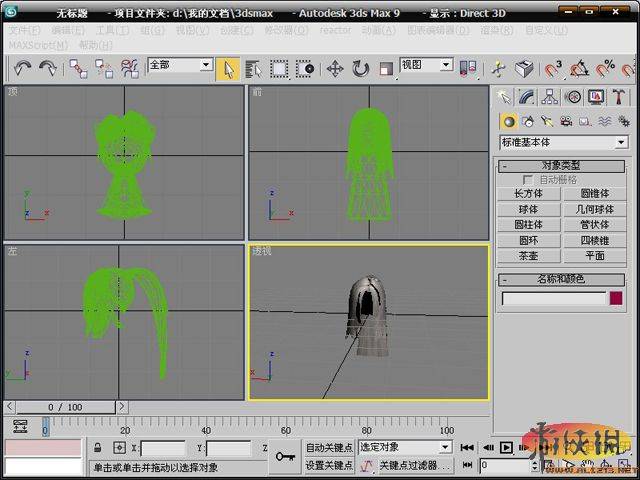Collapse the 对象类型 rollout
The width and height of the screenshot is (640, 480).
point(561,166)
